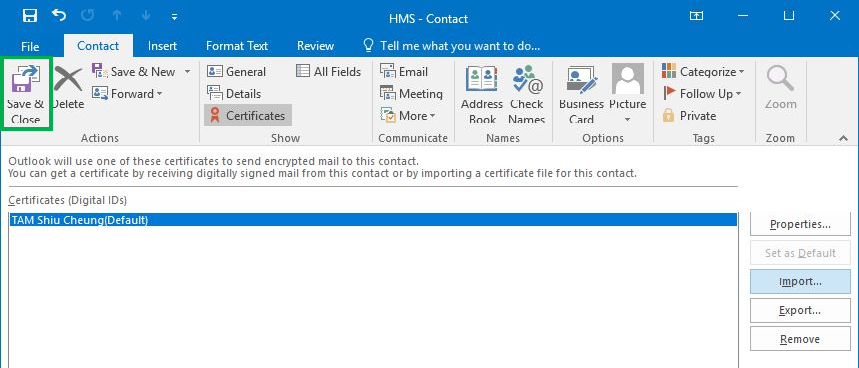Select the Certificates view button
The width and height of the screenshot is (859, 368).
248,116
